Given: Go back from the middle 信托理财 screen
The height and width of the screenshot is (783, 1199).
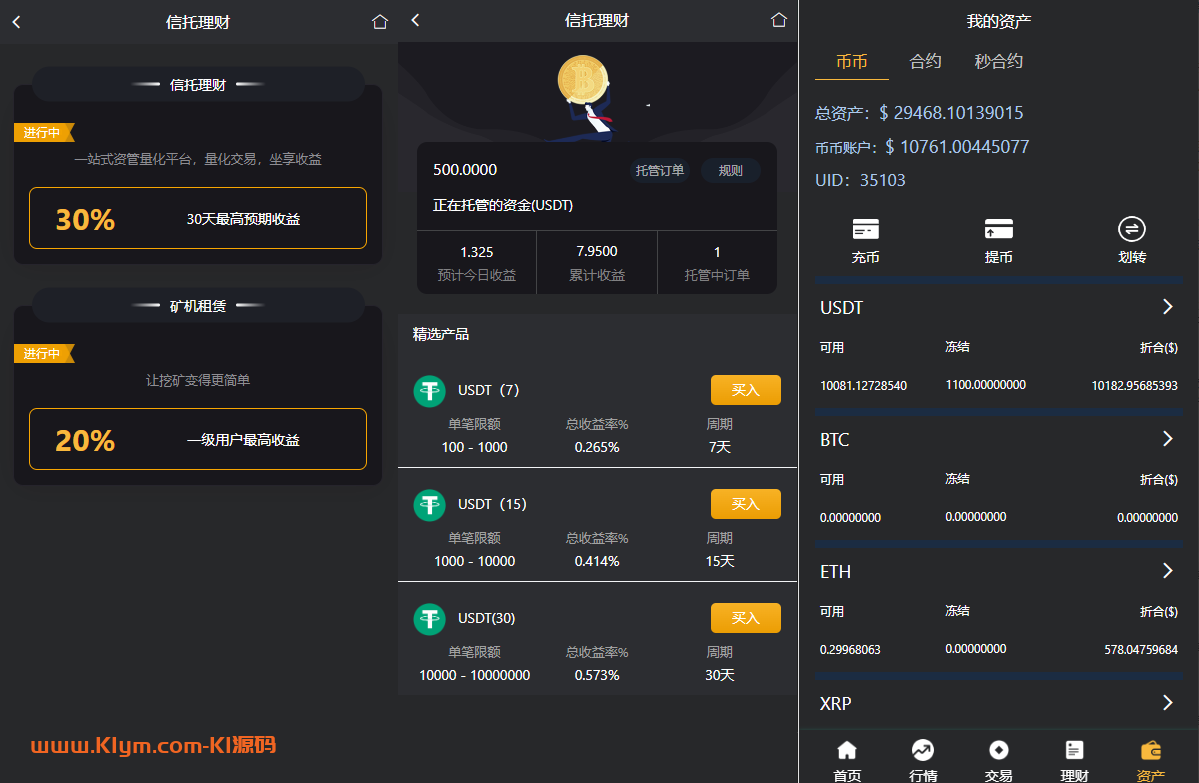Looking at the screenshot, I should pos(415,20).
